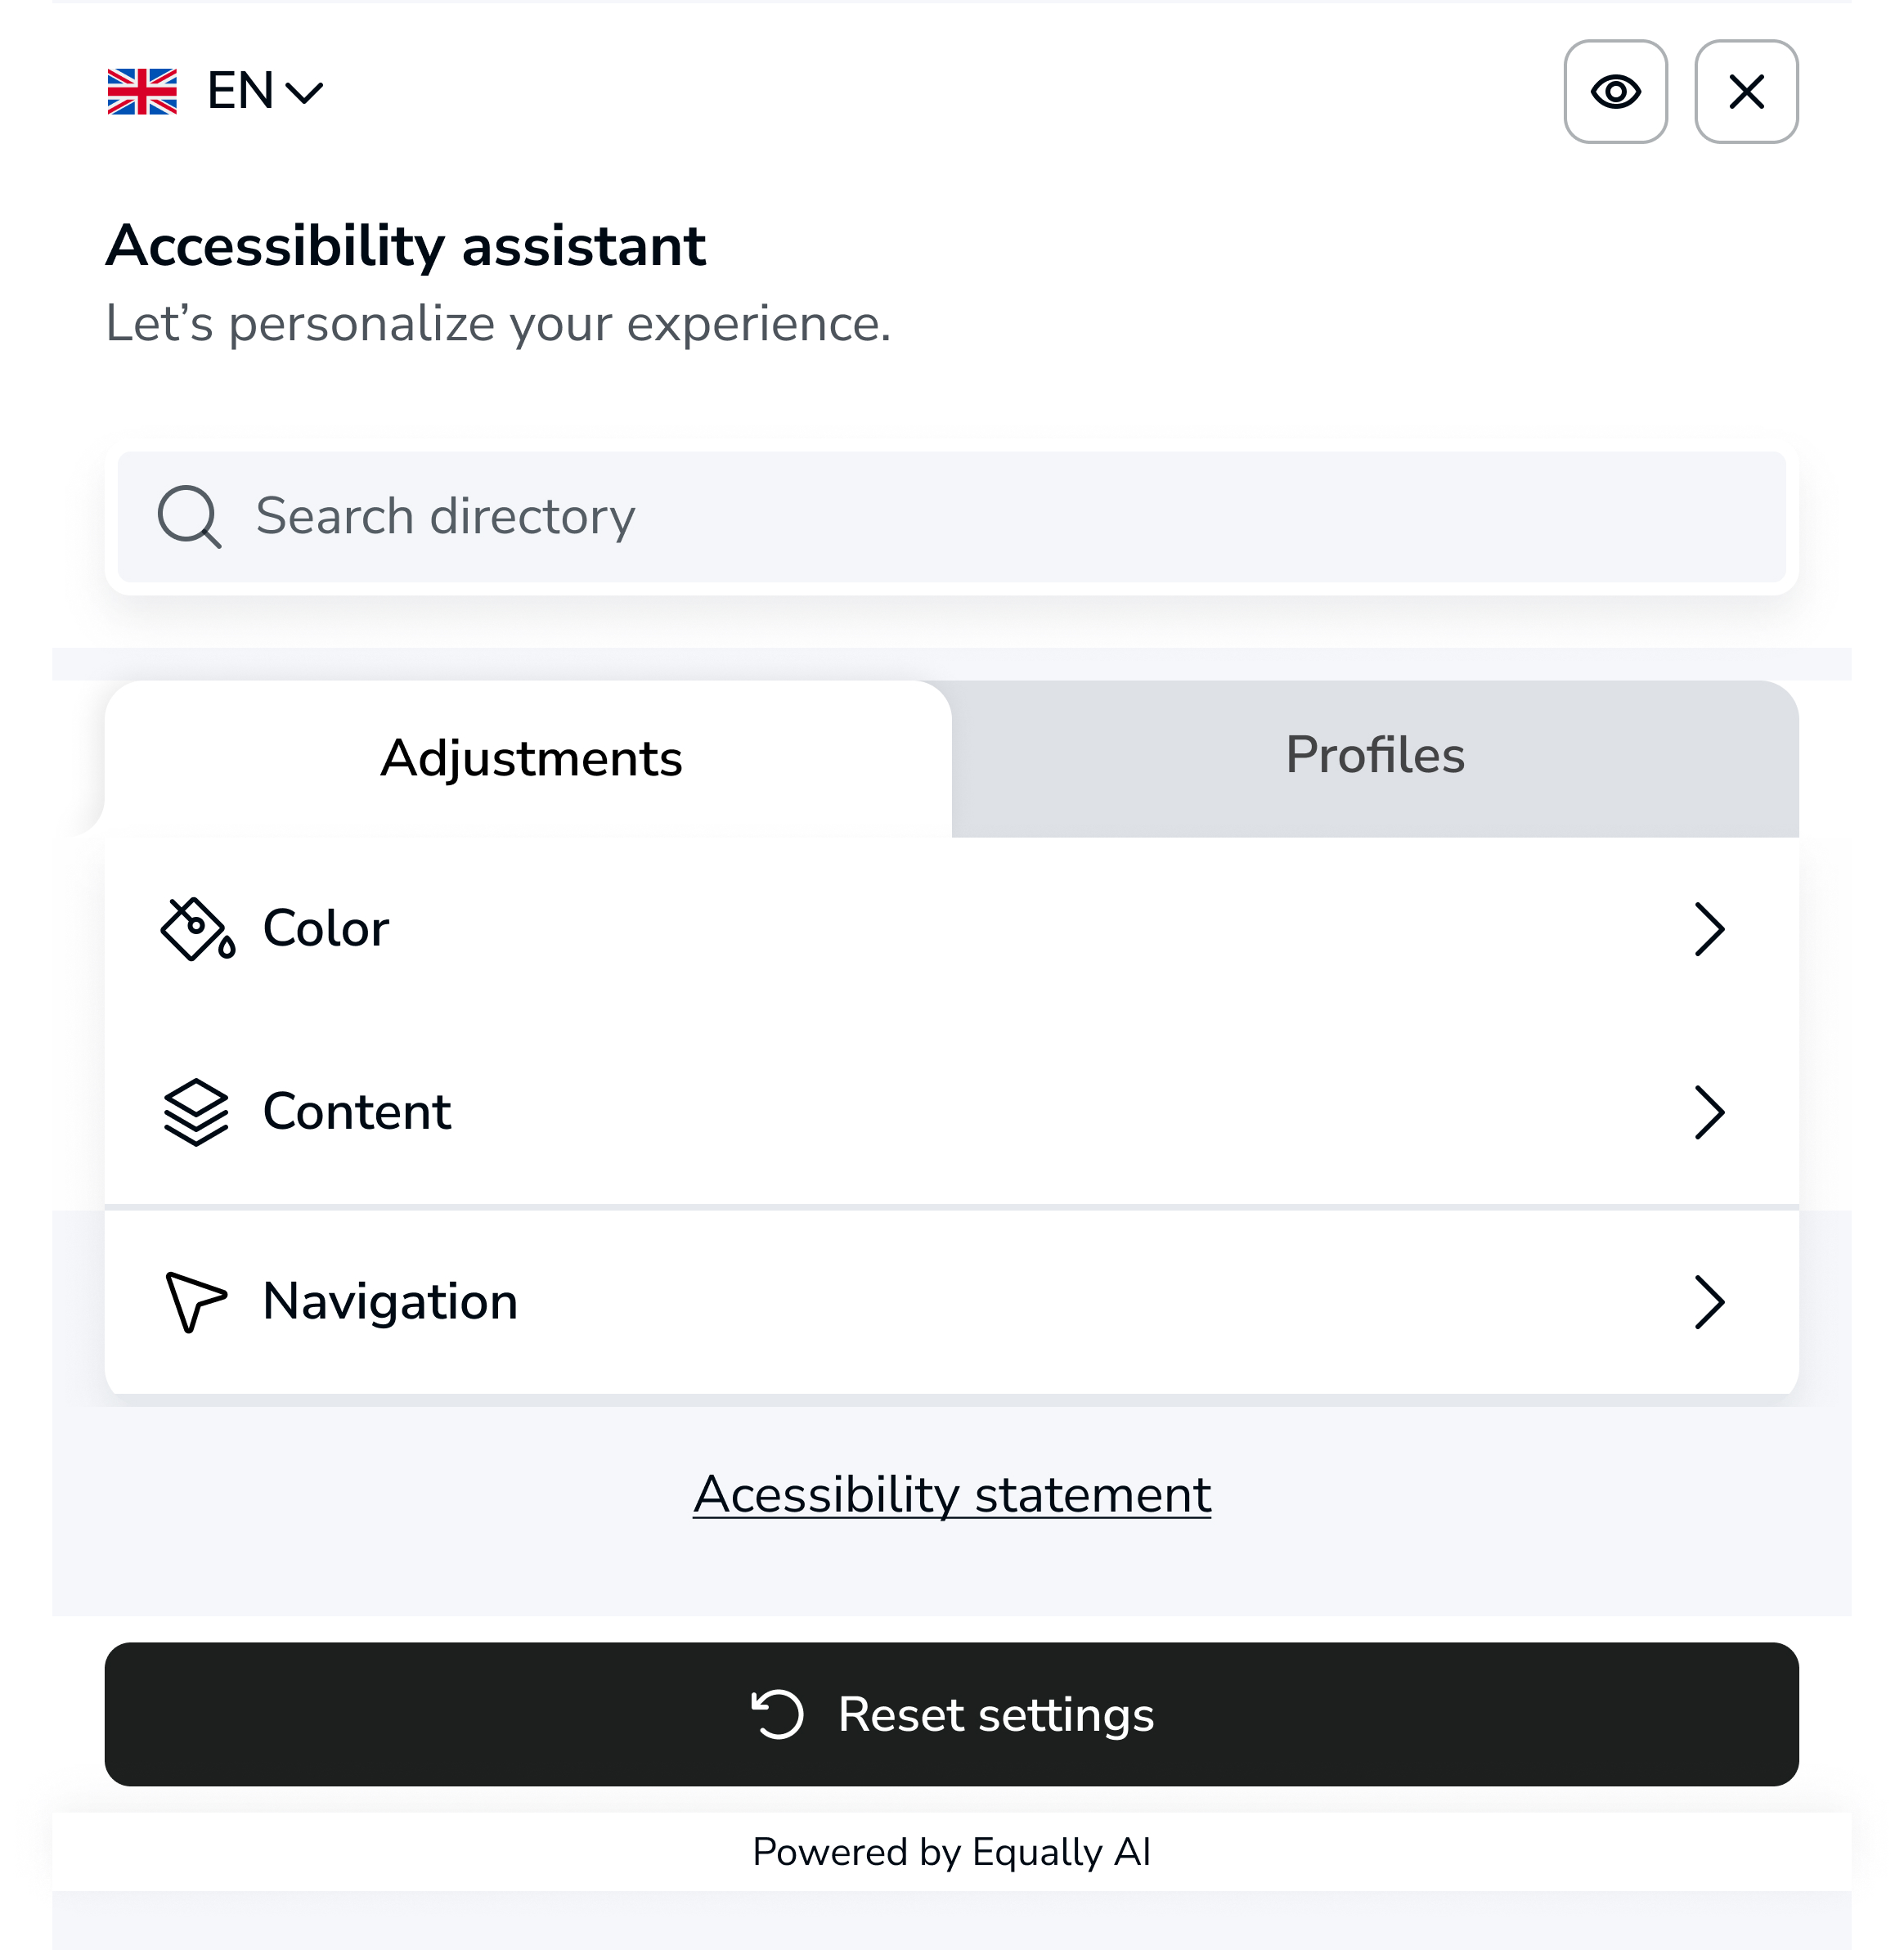Expand the Navigation adjustments section

pyautogui.click(x=950, y=1301)
